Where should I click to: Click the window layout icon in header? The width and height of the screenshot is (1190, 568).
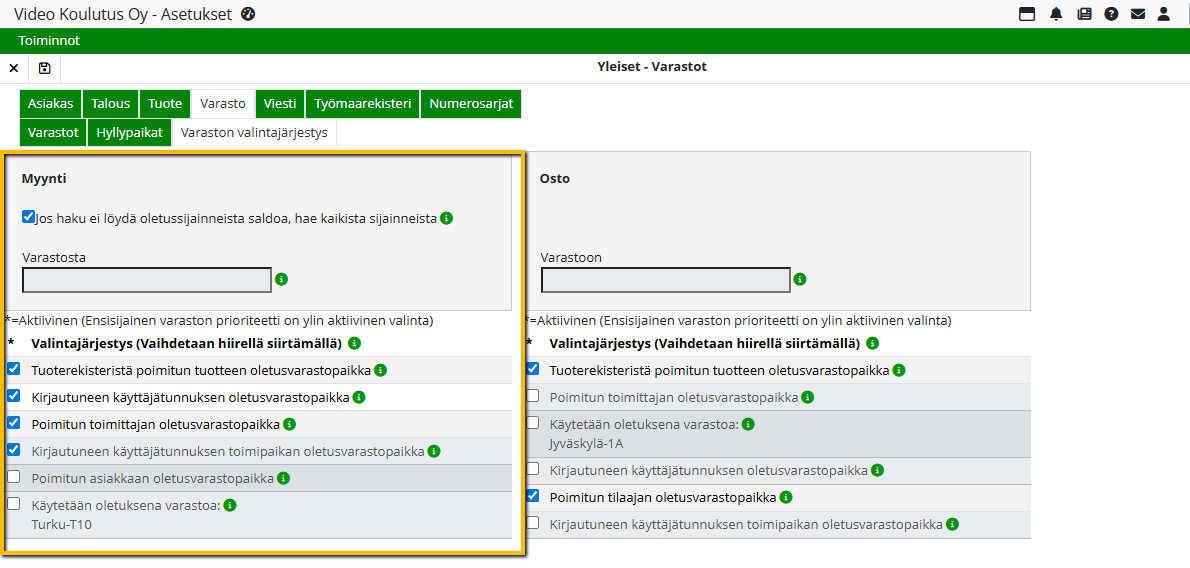pyautogui.click(x=1026, y=14)
